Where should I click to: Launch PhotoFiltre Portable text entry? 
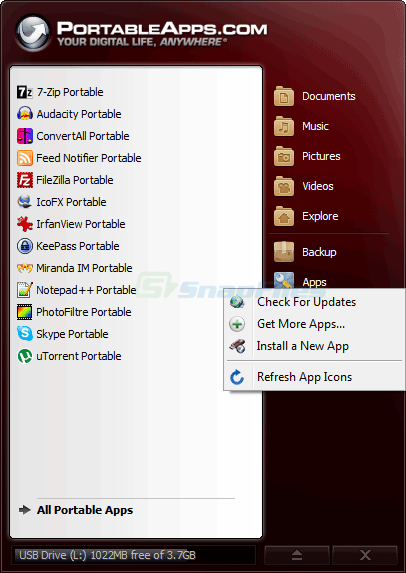pos(84,312)
